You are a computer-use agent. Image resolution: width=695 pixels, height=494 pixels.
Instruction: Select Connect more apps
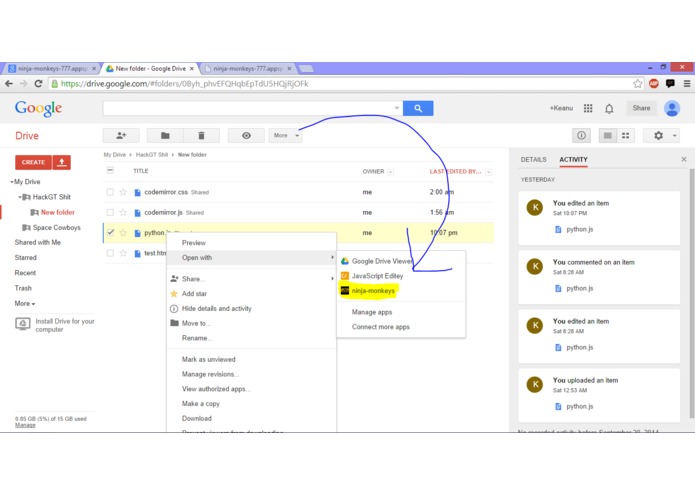coord(401,327)
